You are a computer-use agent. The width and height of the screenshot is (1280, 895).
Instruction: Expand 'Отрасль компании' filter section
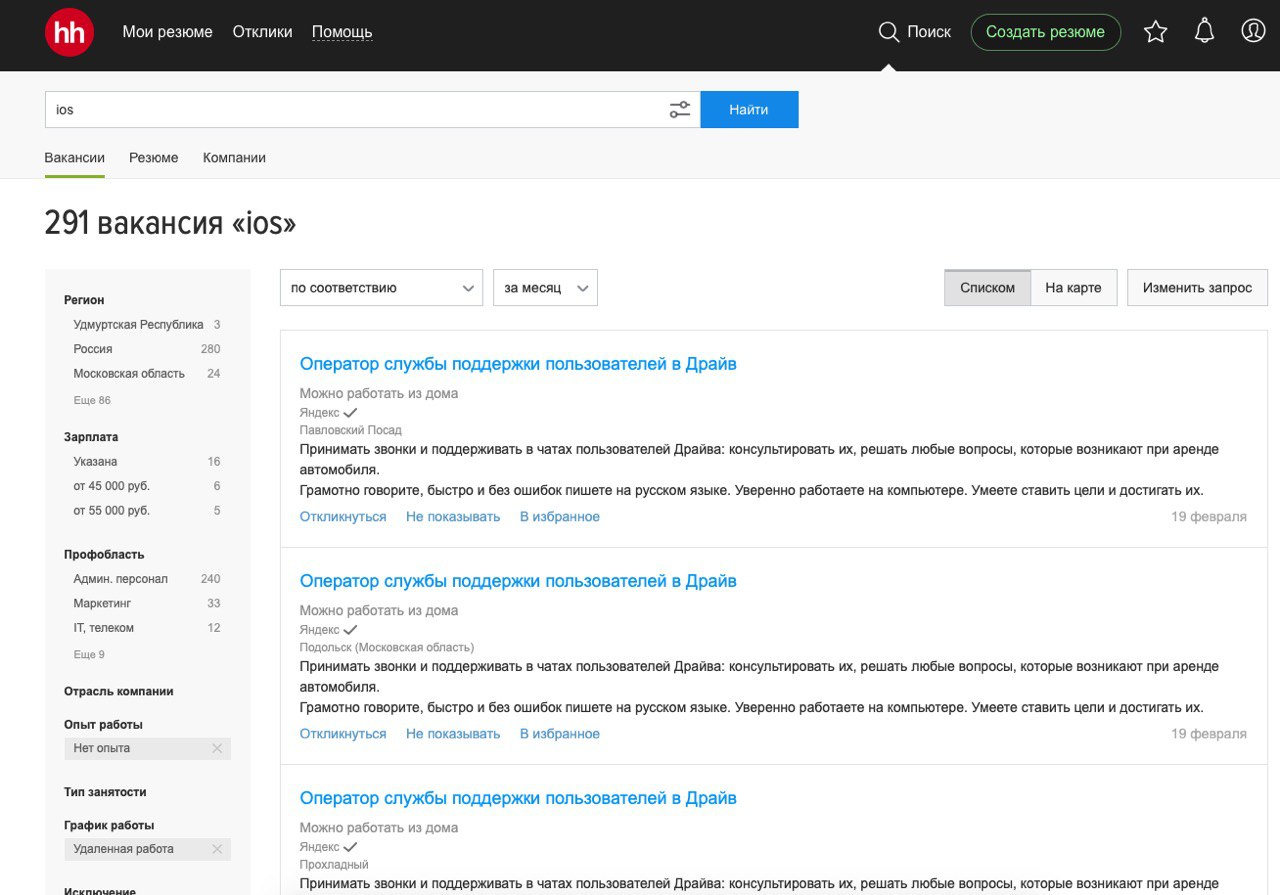coord(119,691)
